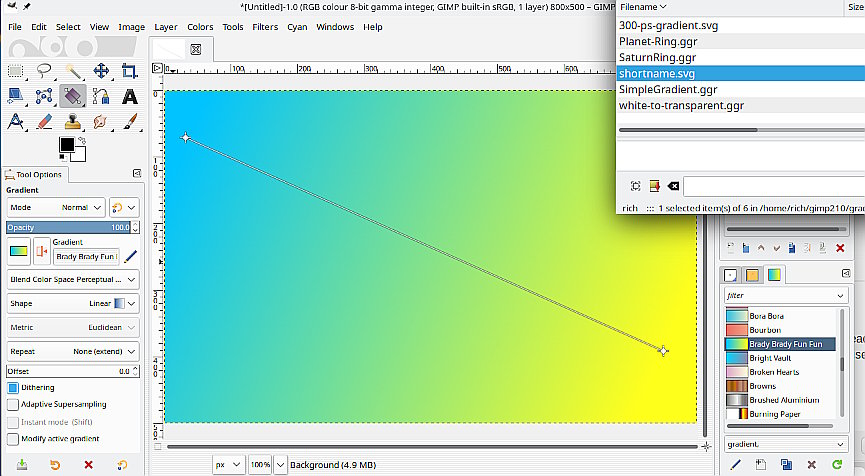
Task: Open gradient tag dropdown below gradient list
Action: click(786, 444)
